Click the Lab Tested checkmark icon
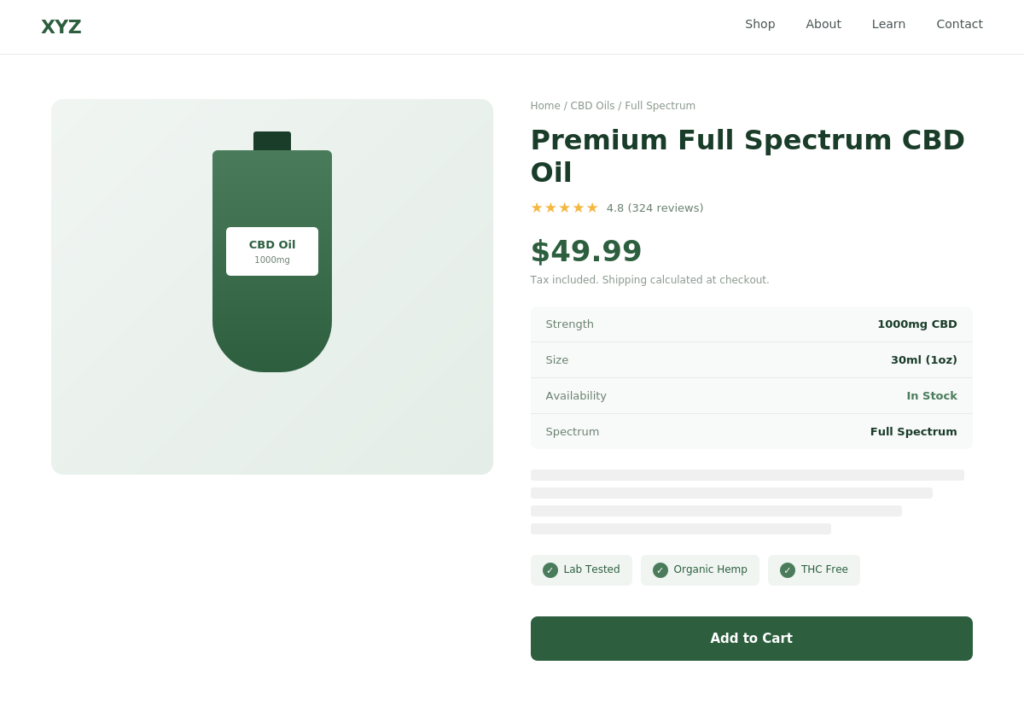Viewport: 1024px width, 712px height. tap(550, 570)
